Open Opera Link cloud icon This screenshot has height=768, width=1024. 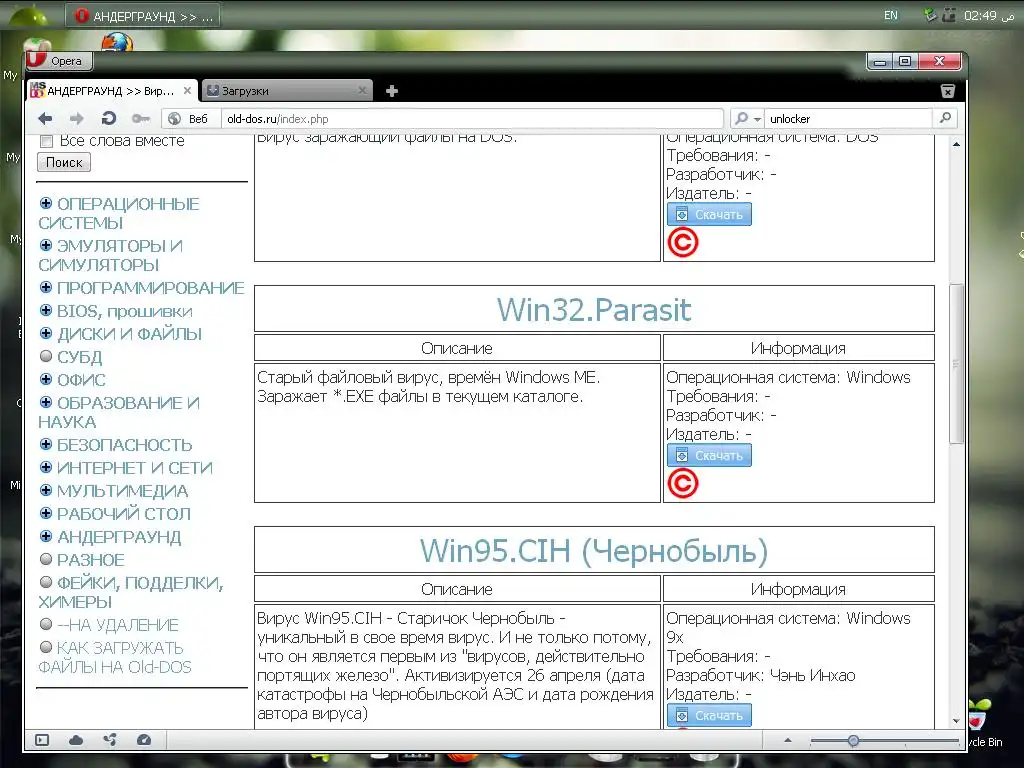pos(76,740)
